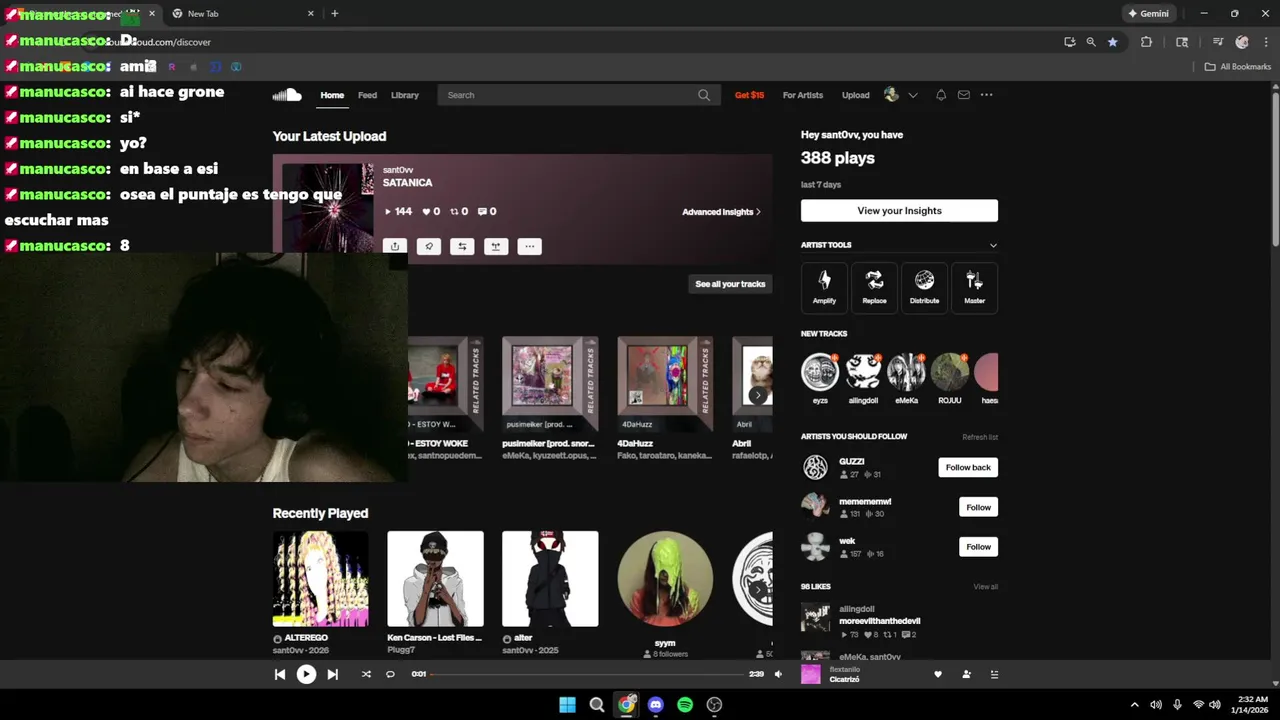The image size is (1280, 720).
Task: Open the Replace artist tool
Action: tap(874, 287)
